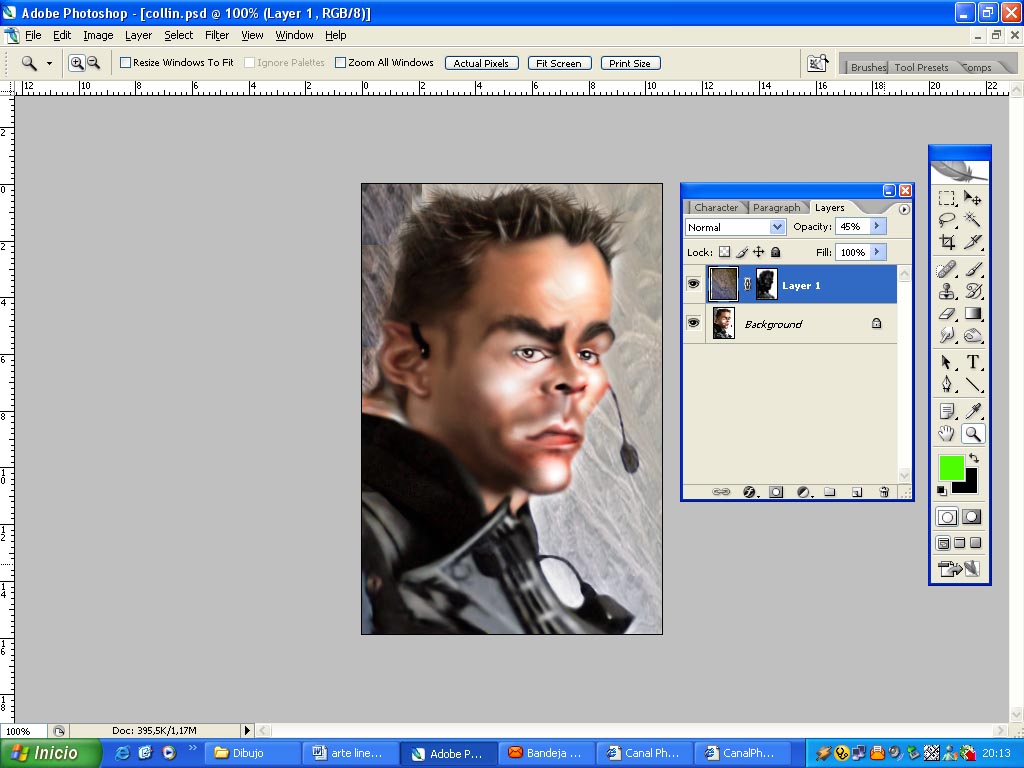
Task: Open the Filter menu
Action: tap(217, 35)
